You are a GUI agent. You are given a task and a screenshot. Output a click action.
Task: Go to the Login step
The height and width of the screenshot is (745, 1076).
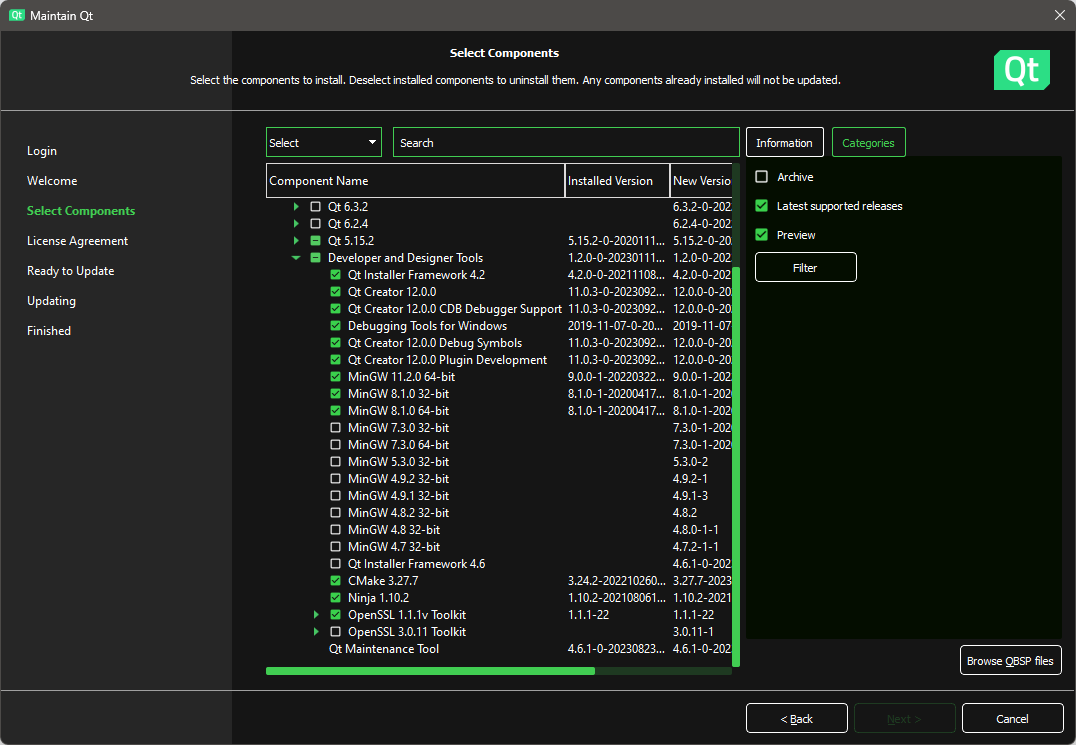point(42,151)
